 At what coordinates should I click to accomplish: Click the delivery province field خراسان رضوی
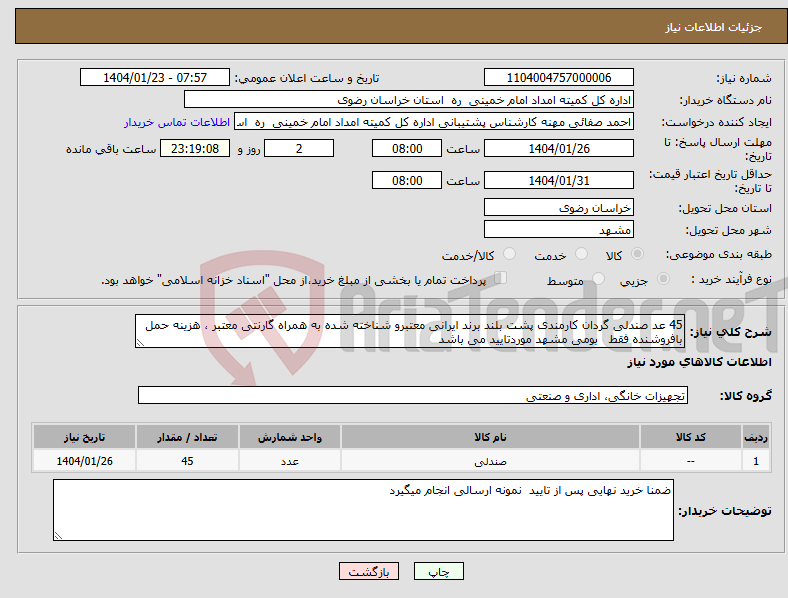(558, 208)
